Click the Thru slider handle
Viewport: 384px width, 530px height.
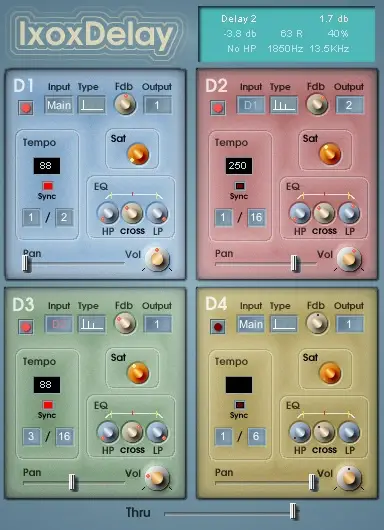click(x=294, y=512)
